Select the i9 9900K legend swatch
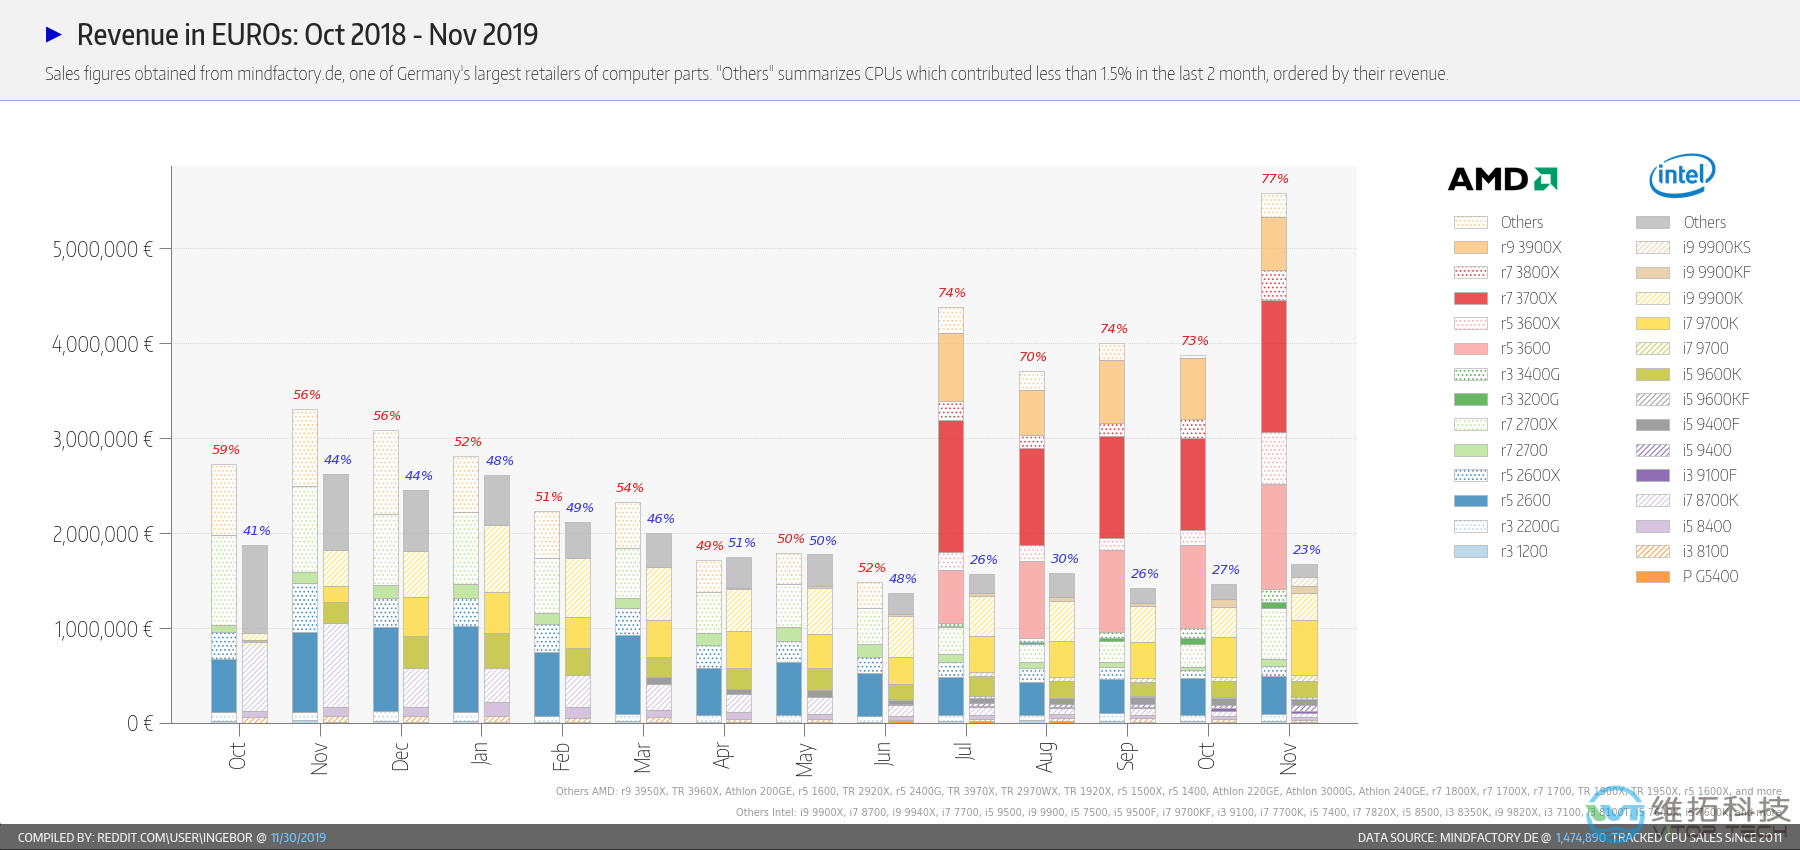The height and width of the screenshot is (850, 1800). pos(1653,298)
